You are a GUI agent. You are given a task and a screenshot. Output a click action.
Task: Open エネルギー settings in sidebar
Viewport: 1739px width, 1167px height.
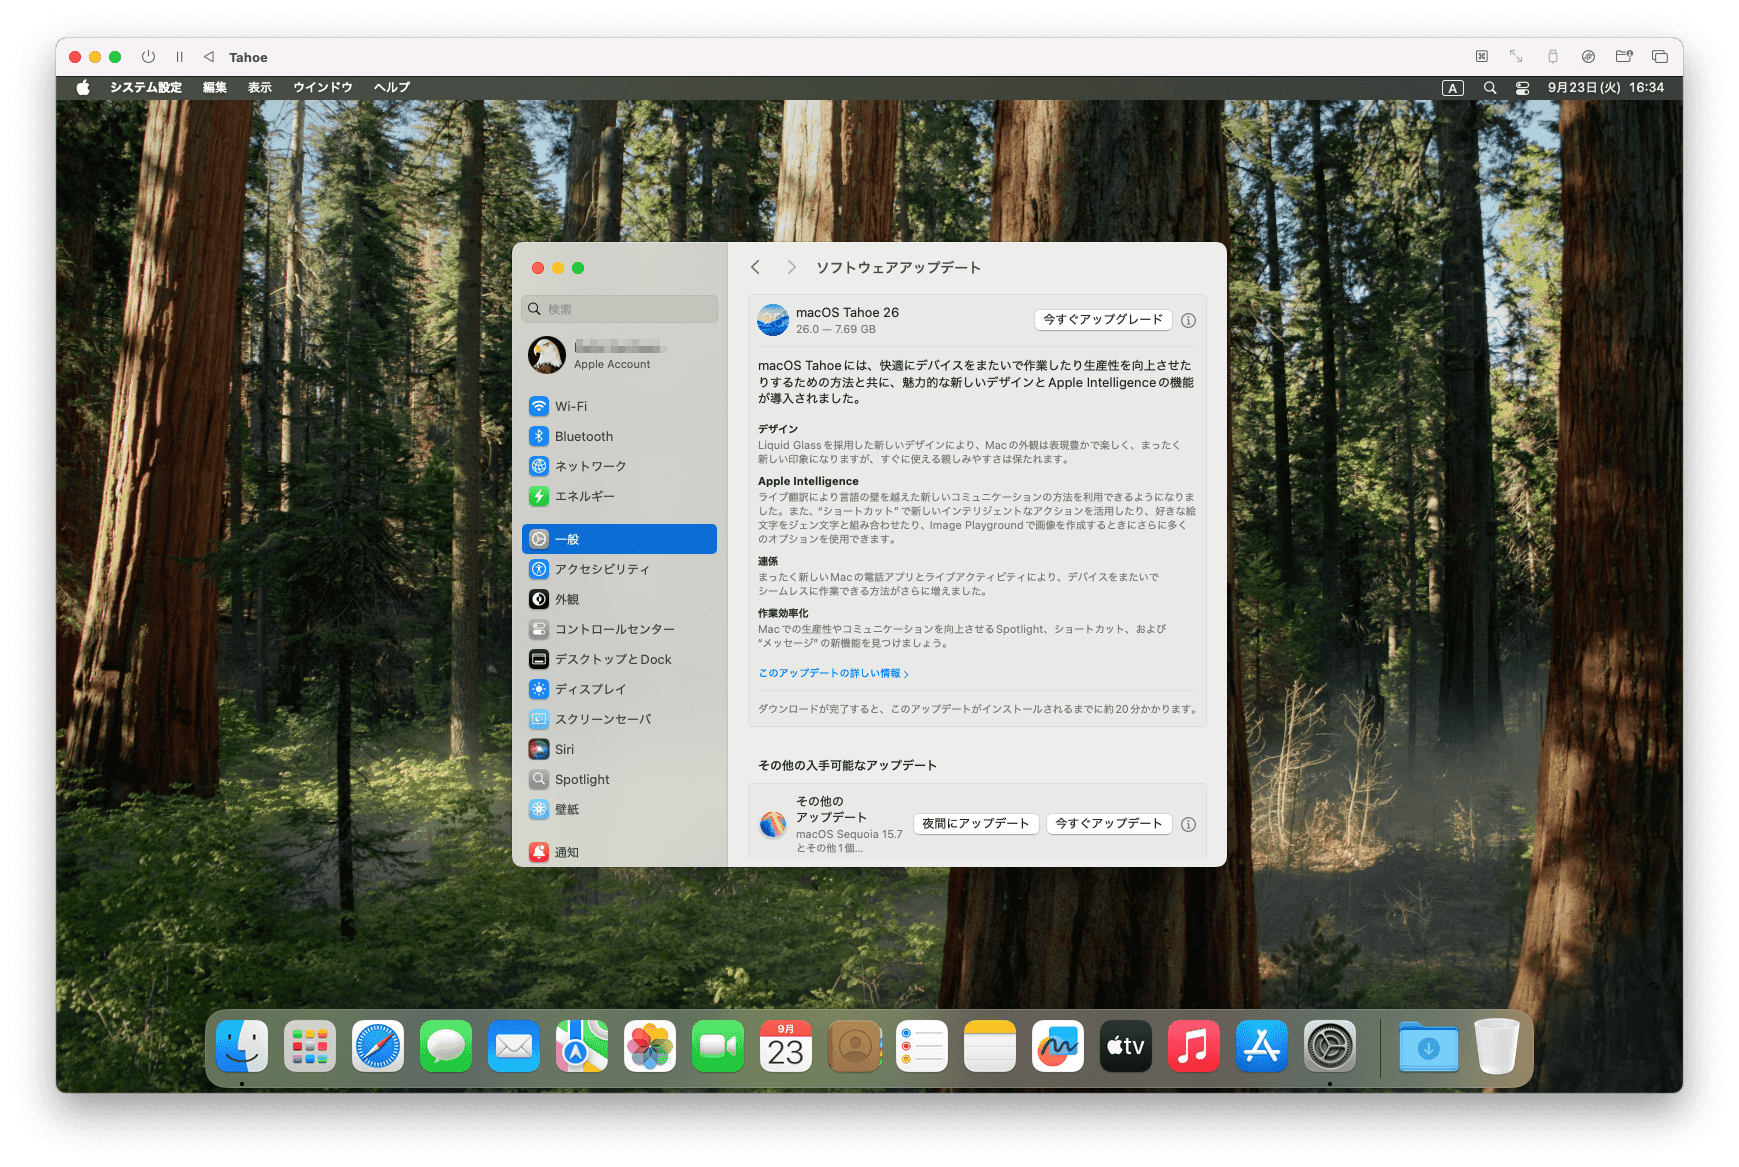(x=619, y=496)
